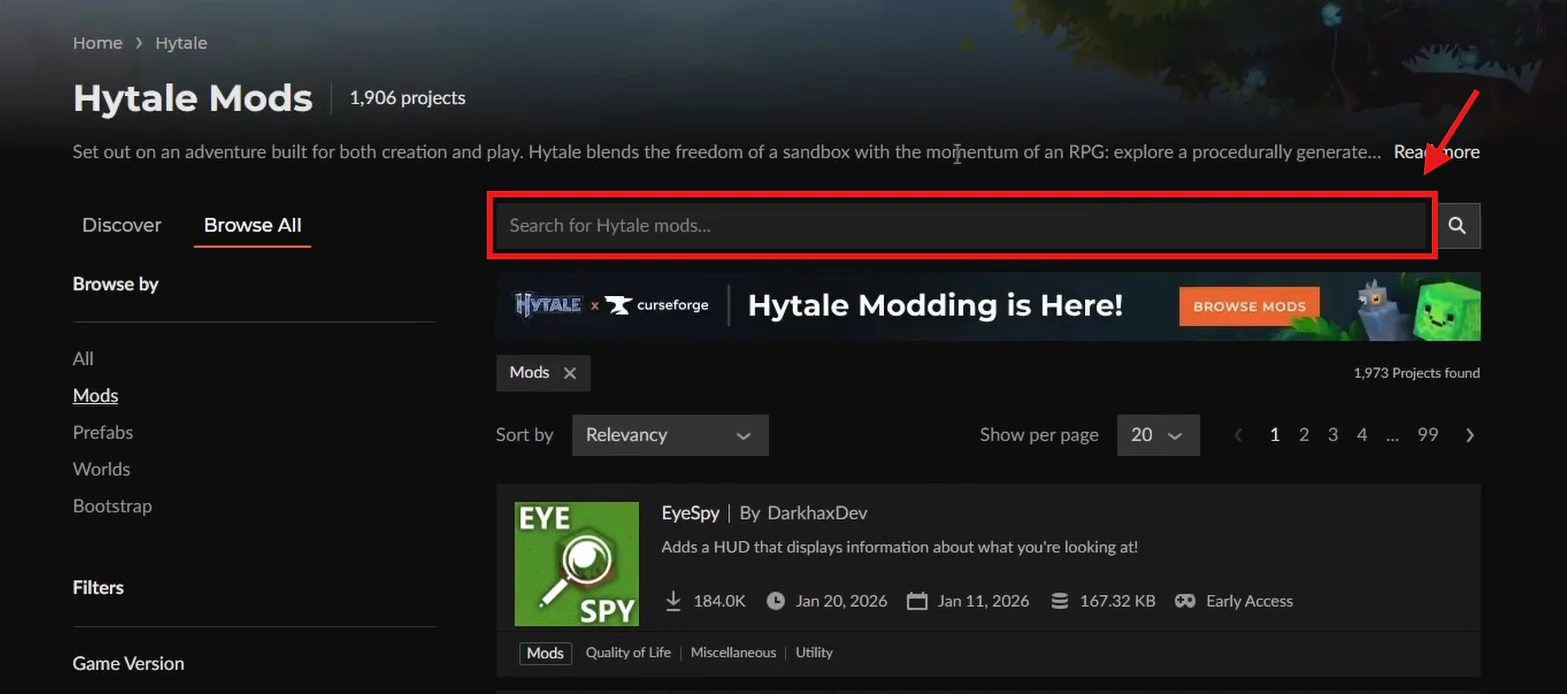This screenshot has width=1567, height=694.
Task: Select Bootstrap category in sidebar
Action: click(113, 506)
